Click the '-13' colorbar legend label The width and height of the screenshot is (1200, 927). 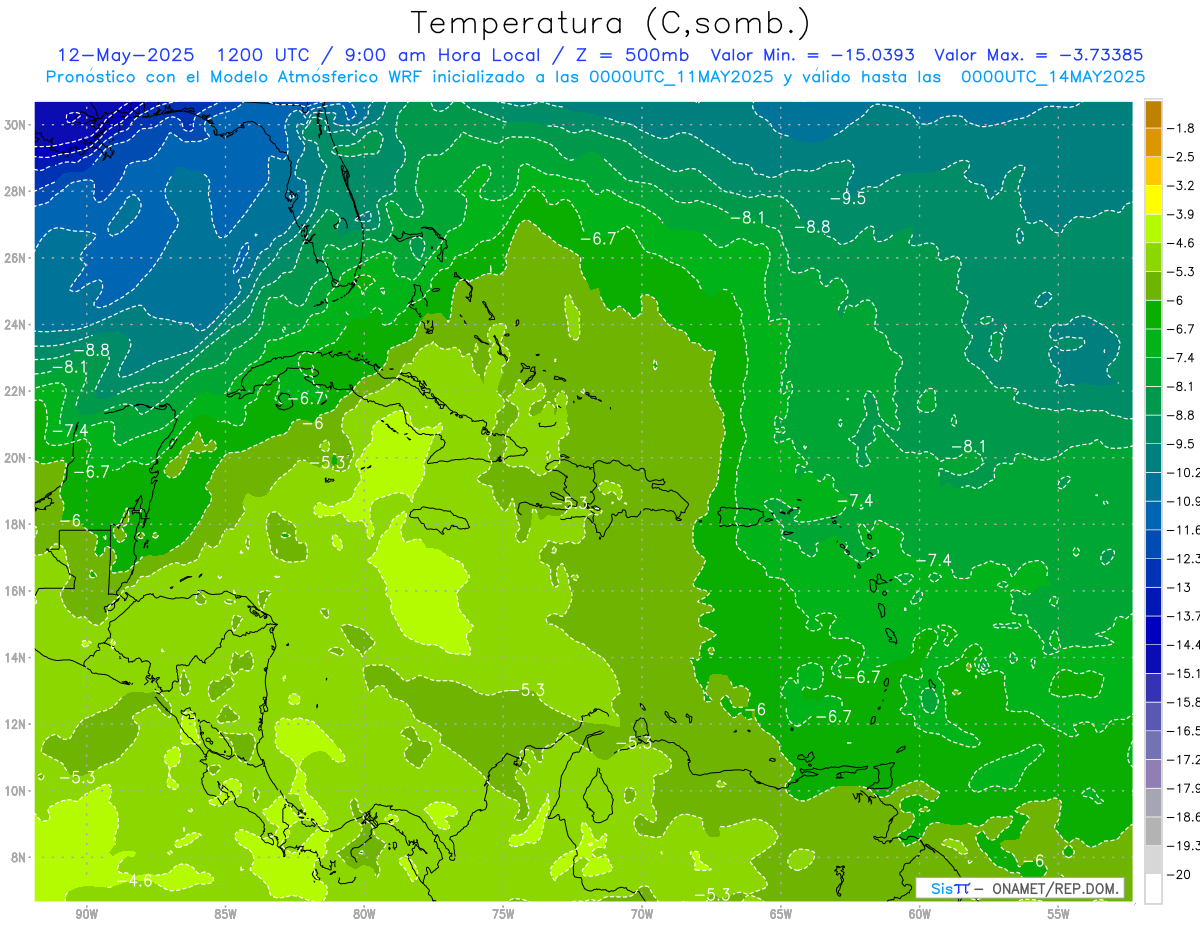coord(1181,587)
